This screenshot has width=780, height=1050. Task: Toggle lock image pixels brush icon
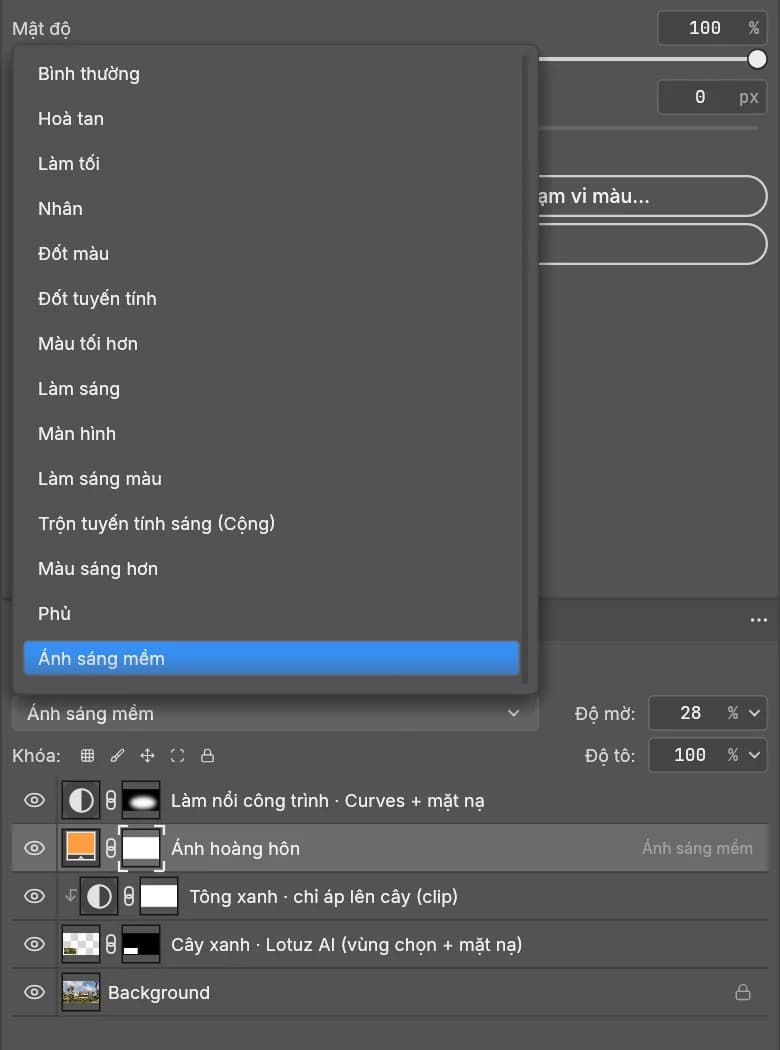point(117,756)
